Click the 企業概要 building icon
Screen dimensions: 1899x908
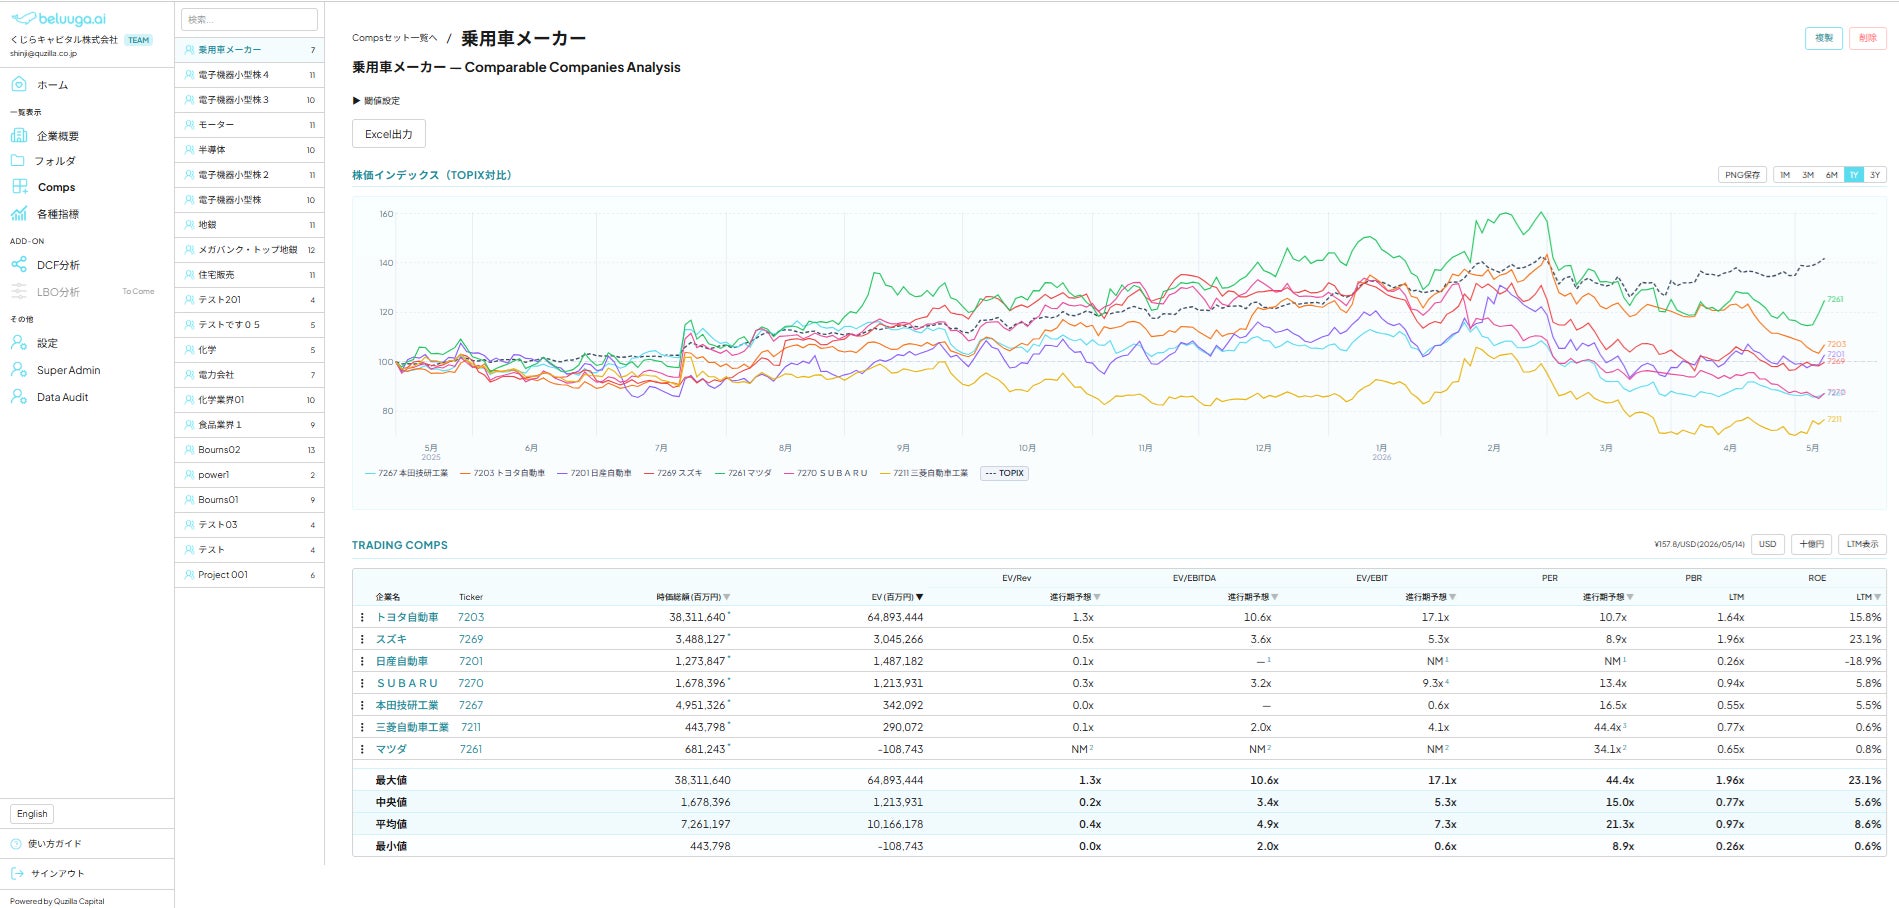coord(19,135)
